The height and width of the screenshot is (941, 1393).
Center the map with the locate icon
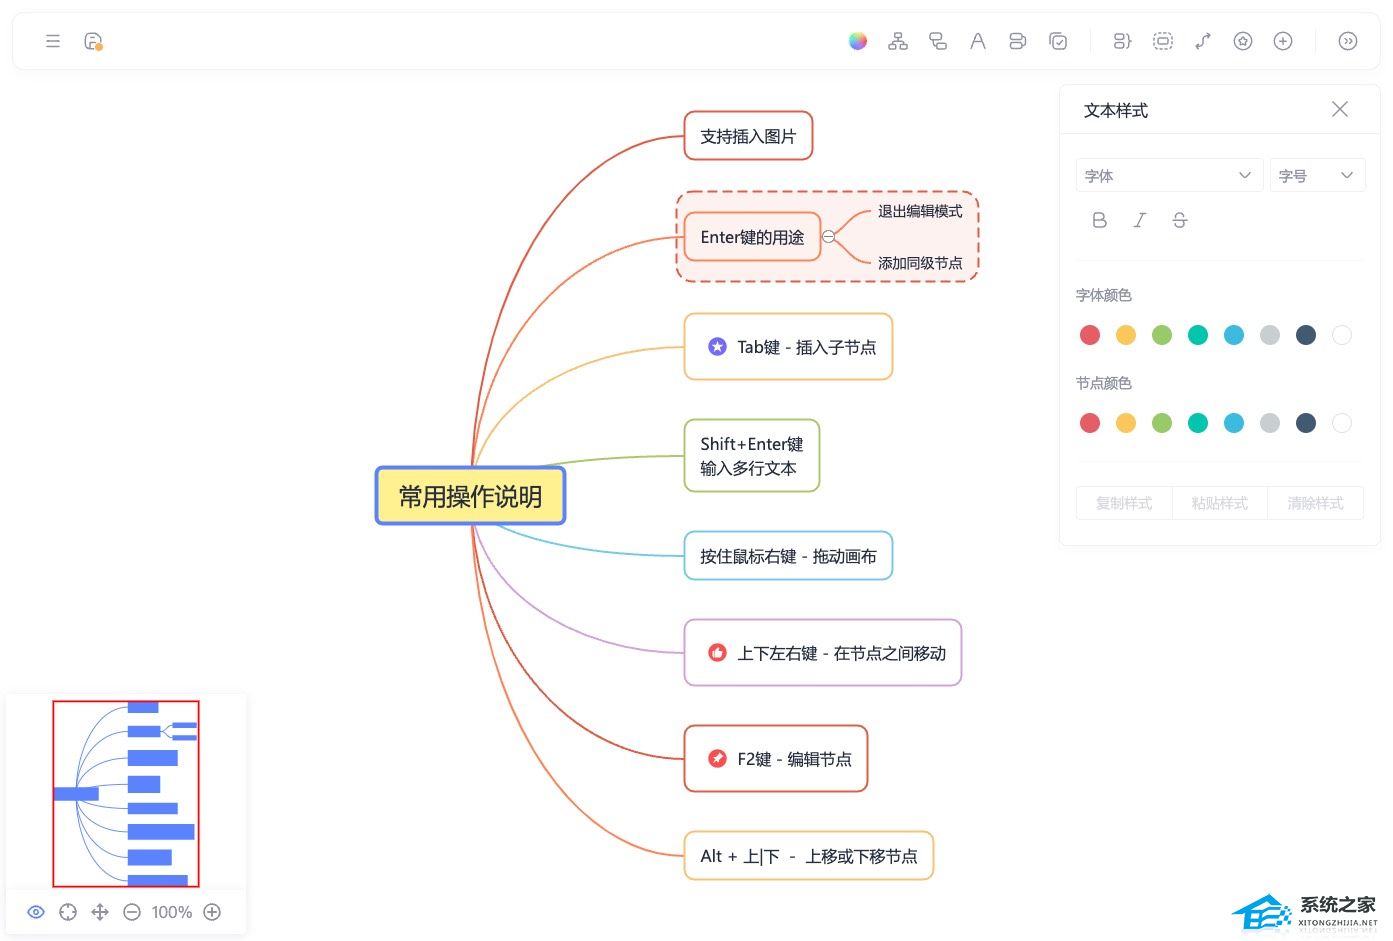tap(68, 912)
